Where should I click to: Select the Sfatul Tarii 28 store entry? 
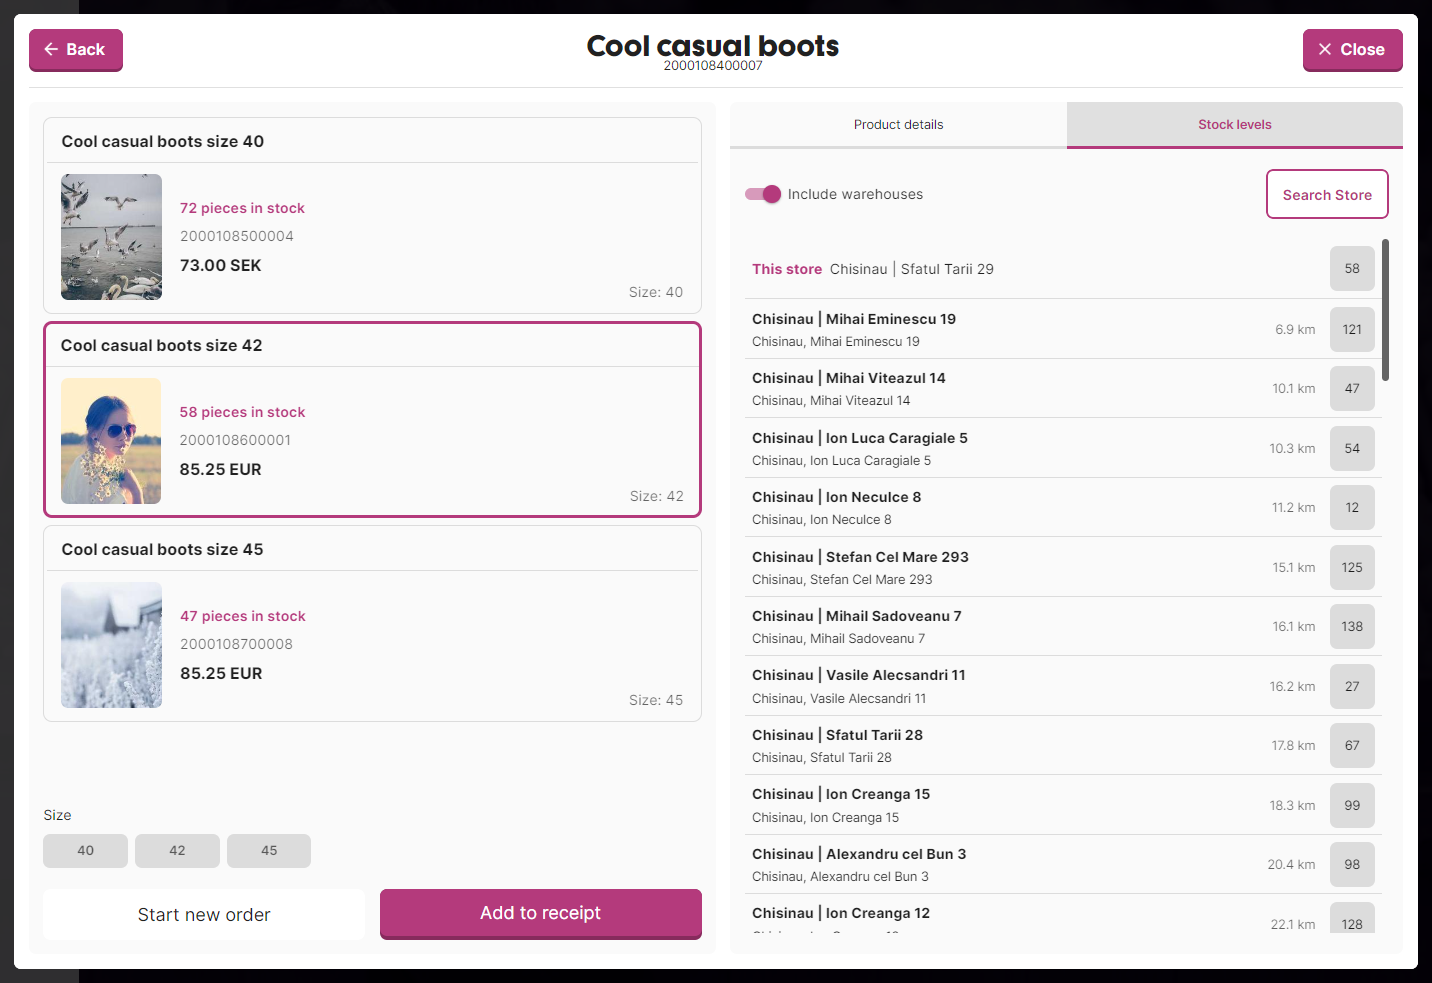pyautogui.click(x=1000, y=745)
